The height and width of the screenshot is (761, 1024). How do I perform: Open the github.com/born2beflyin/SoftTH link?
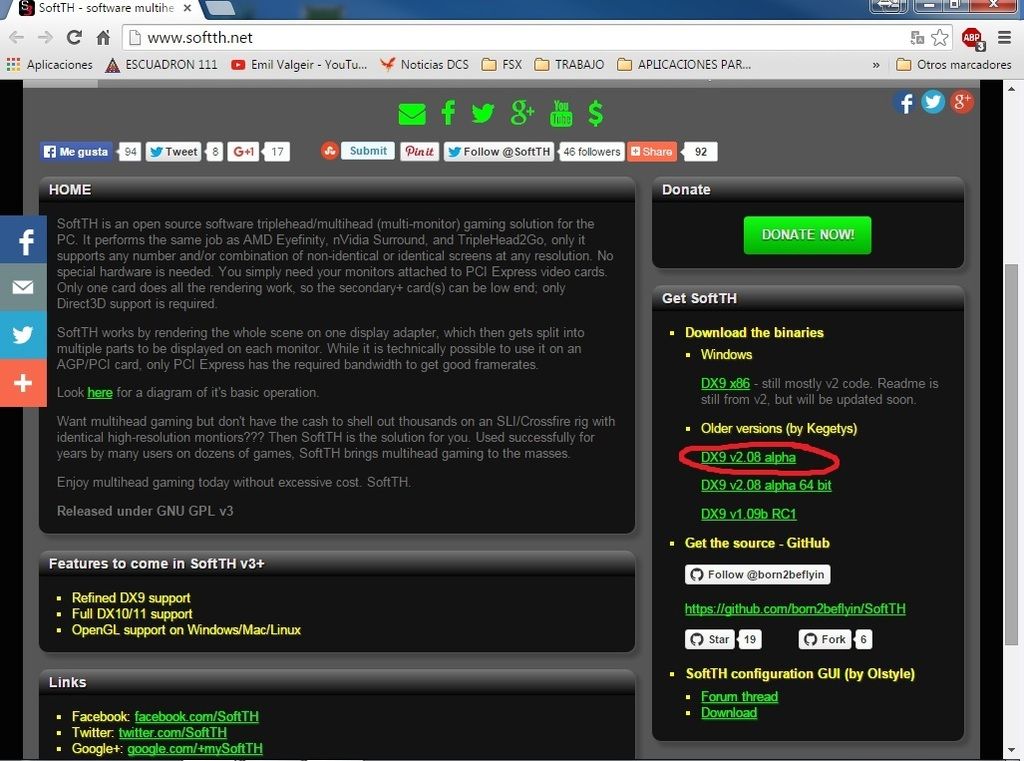[795, 609]
